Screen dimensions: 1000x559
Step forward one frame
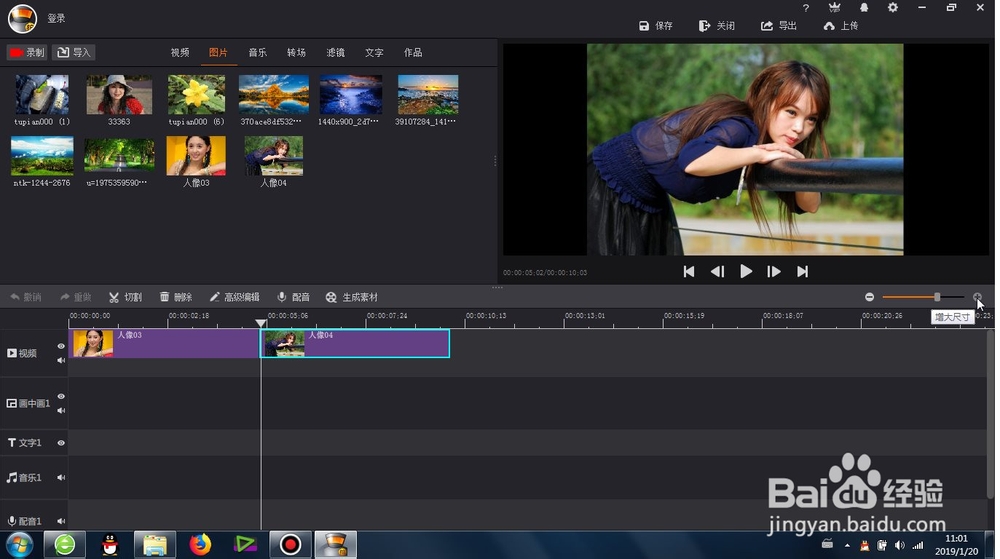(774, 272)
